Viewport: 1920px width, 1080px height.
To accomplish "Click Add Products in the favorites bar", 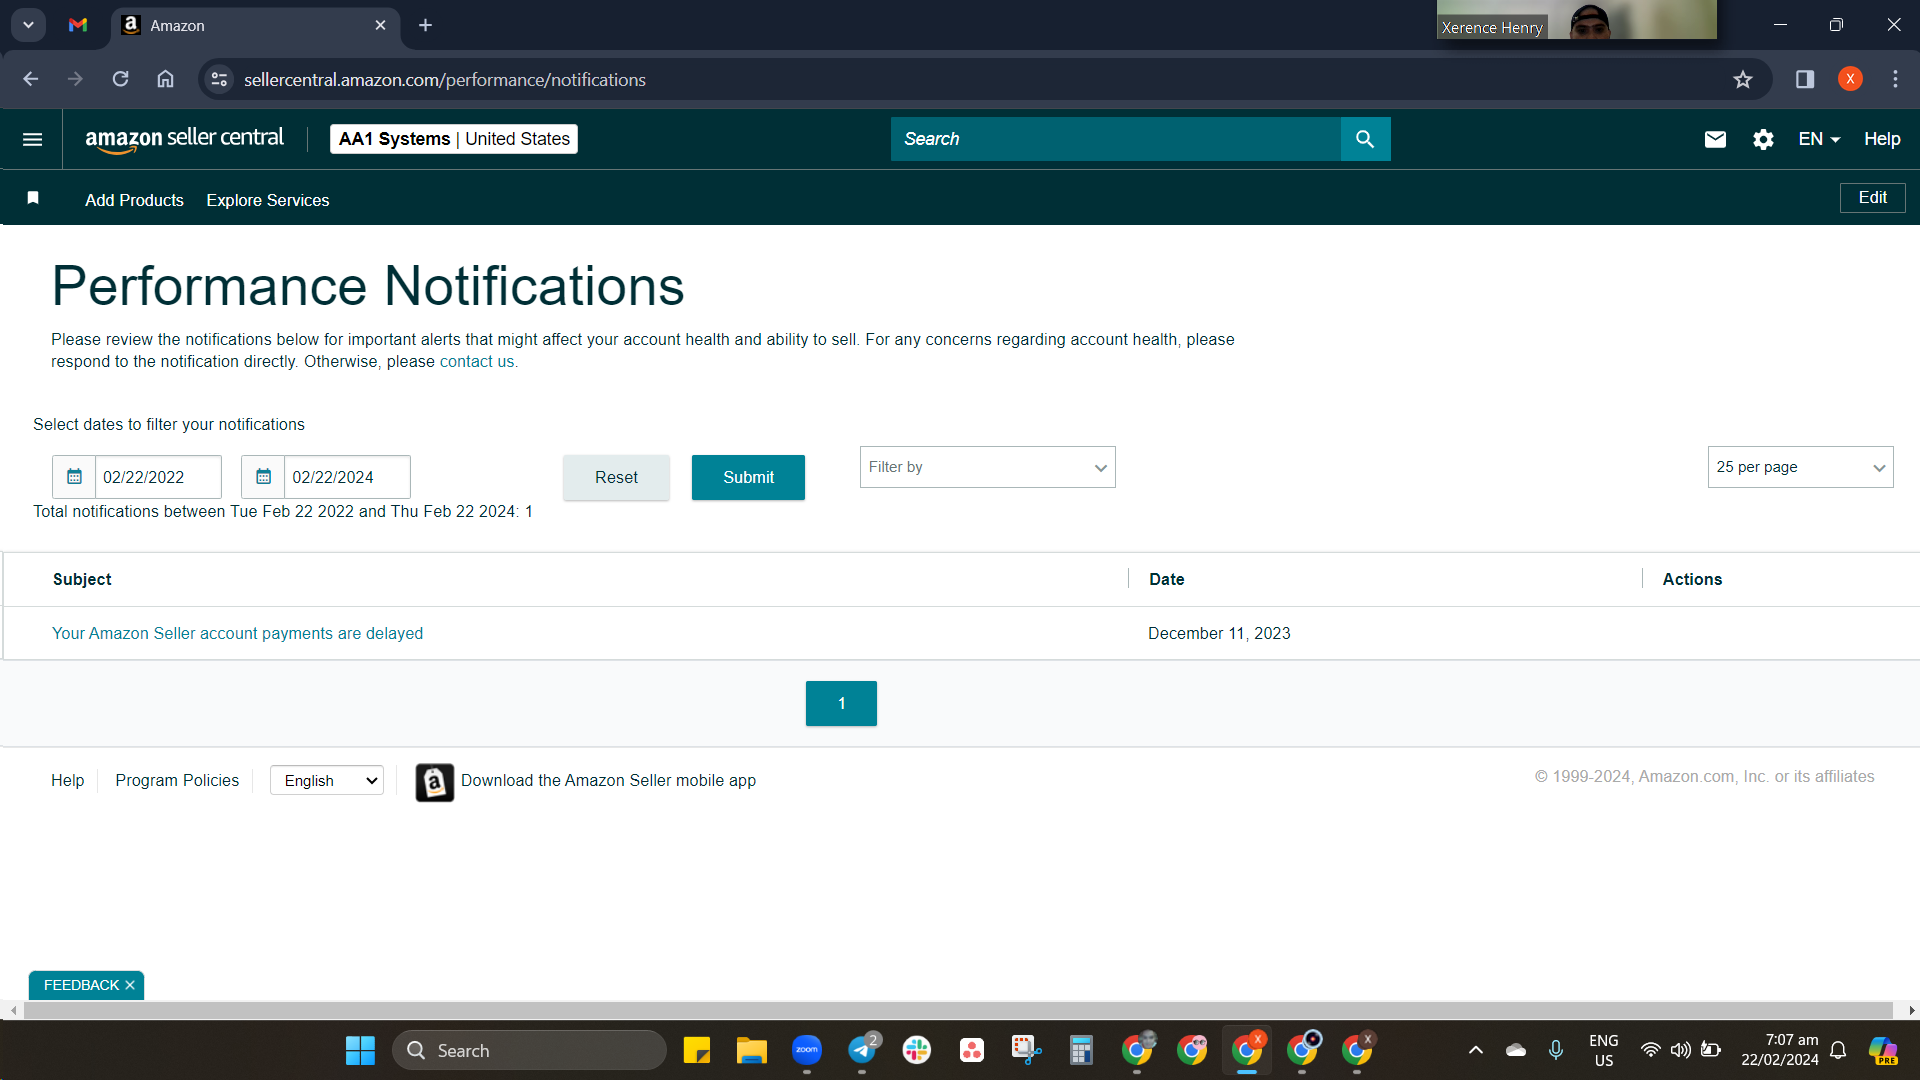I will click(x=134, y=200).
